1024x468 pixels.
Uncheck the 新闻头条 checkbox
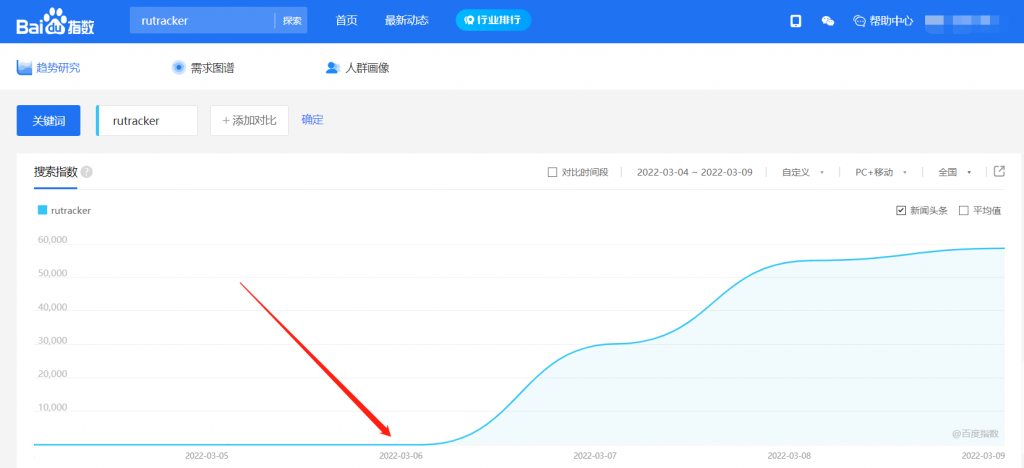click(x=901, y=210)
